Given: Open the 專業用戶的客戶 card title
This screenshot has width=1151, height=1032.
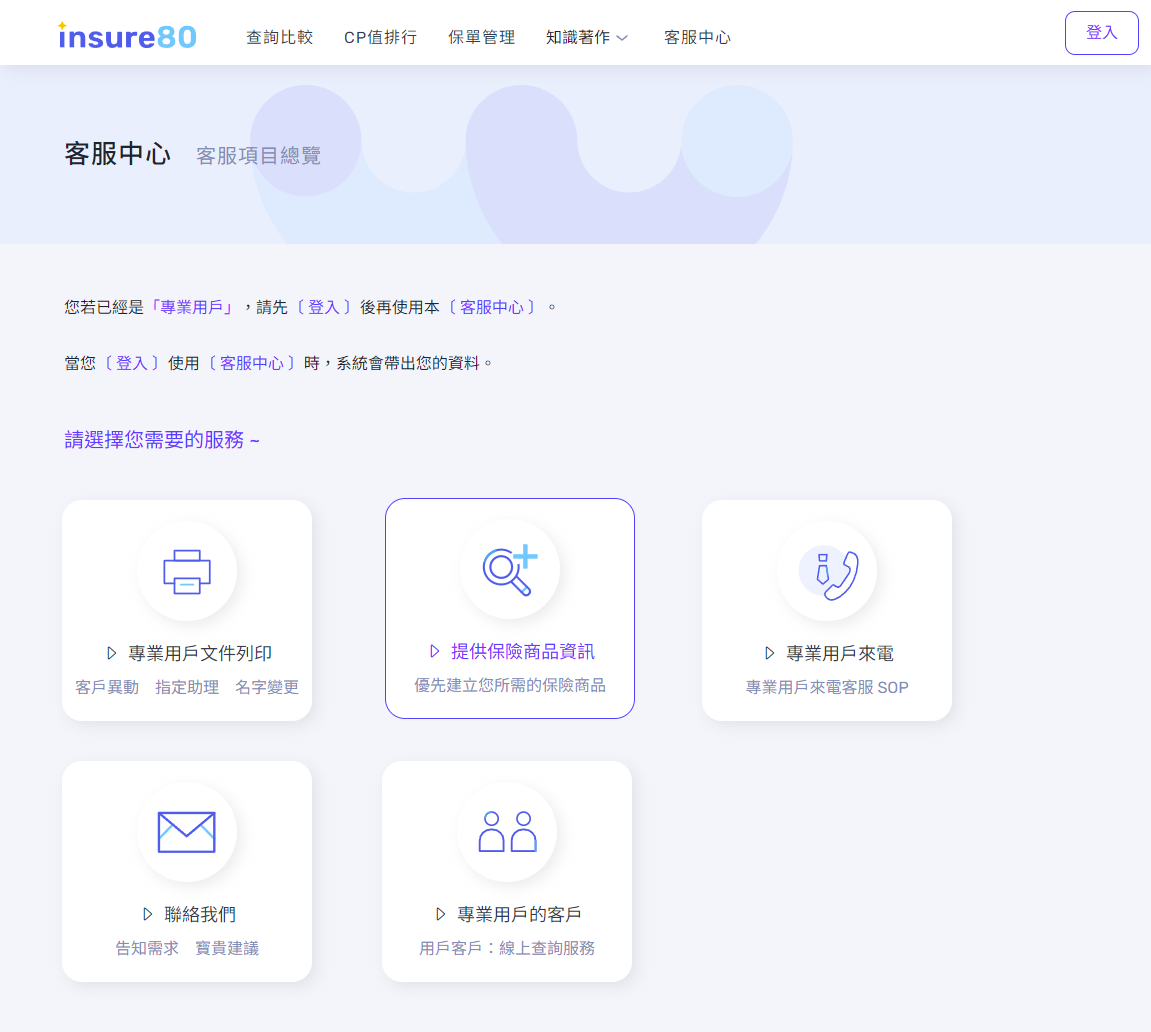Looking at the screenshot, I should pos(519,914).
